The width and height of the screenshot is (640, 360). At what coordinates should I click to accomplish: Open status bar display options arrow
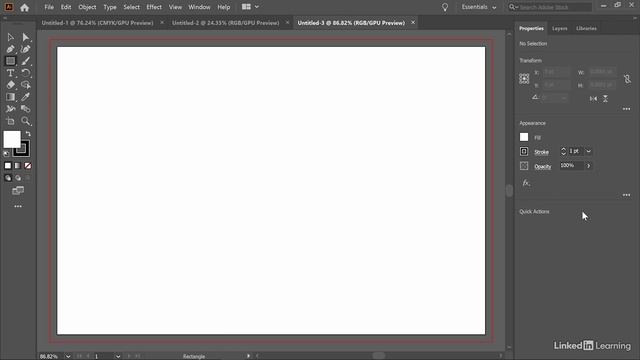(x=248, y=356)
